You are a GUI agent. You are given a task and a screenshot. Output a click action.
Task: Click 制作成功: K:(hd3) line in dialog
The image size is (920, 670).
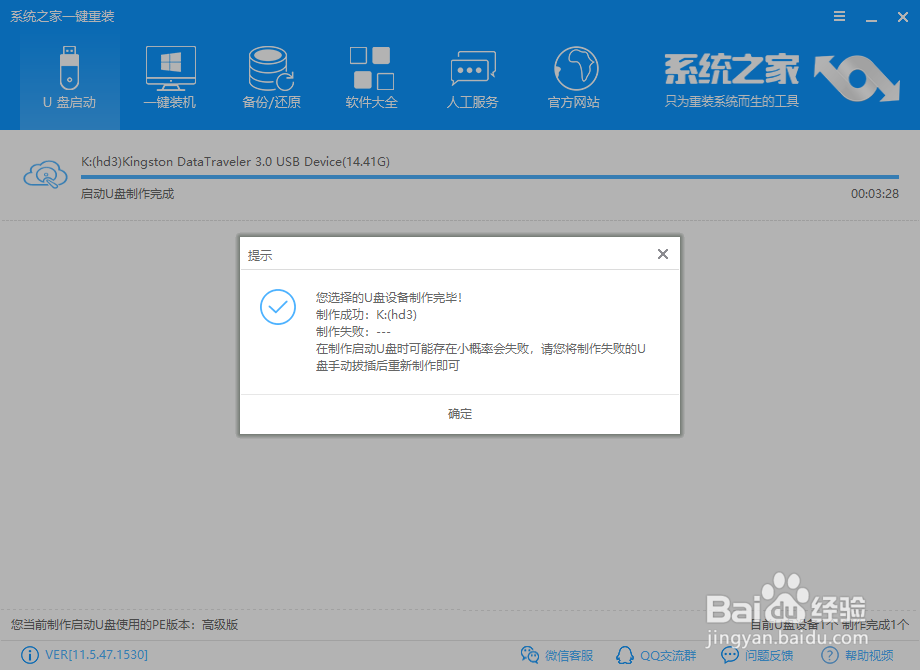[x=366, y=315]
